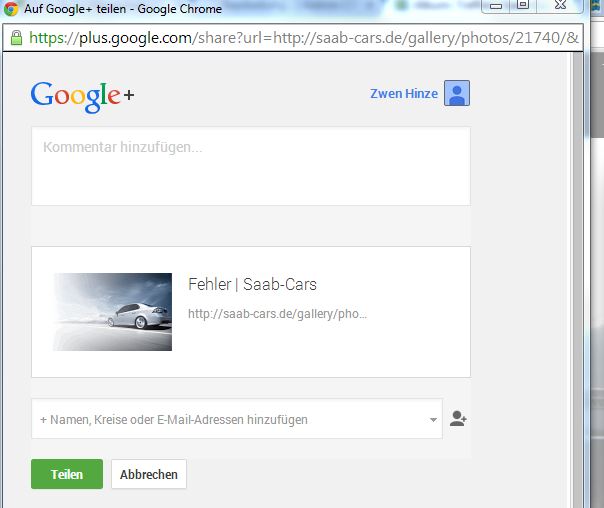The image size is (604, 508).
Task: Click the Saab car thumbnail image
Action: tap(112, 312)
